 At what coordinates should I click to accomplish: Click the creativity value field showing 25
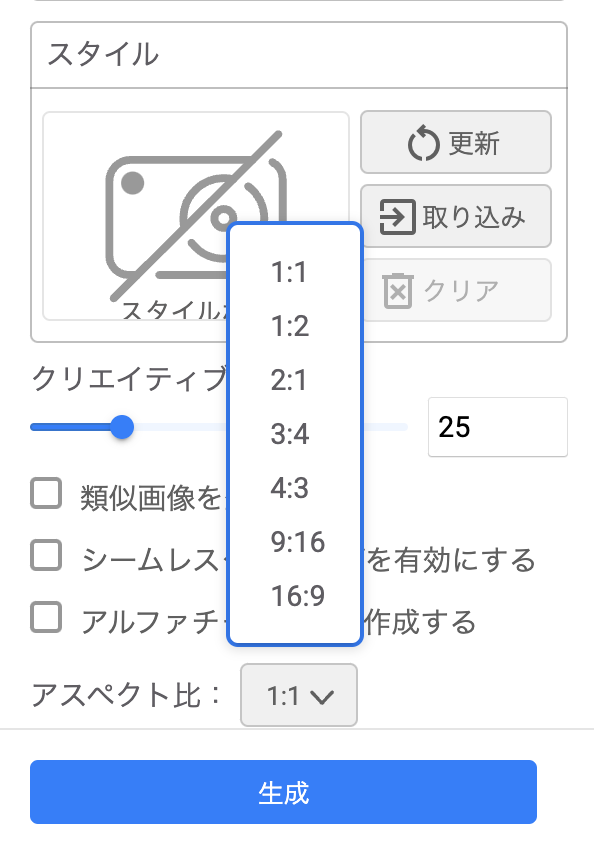pos(498,427)
